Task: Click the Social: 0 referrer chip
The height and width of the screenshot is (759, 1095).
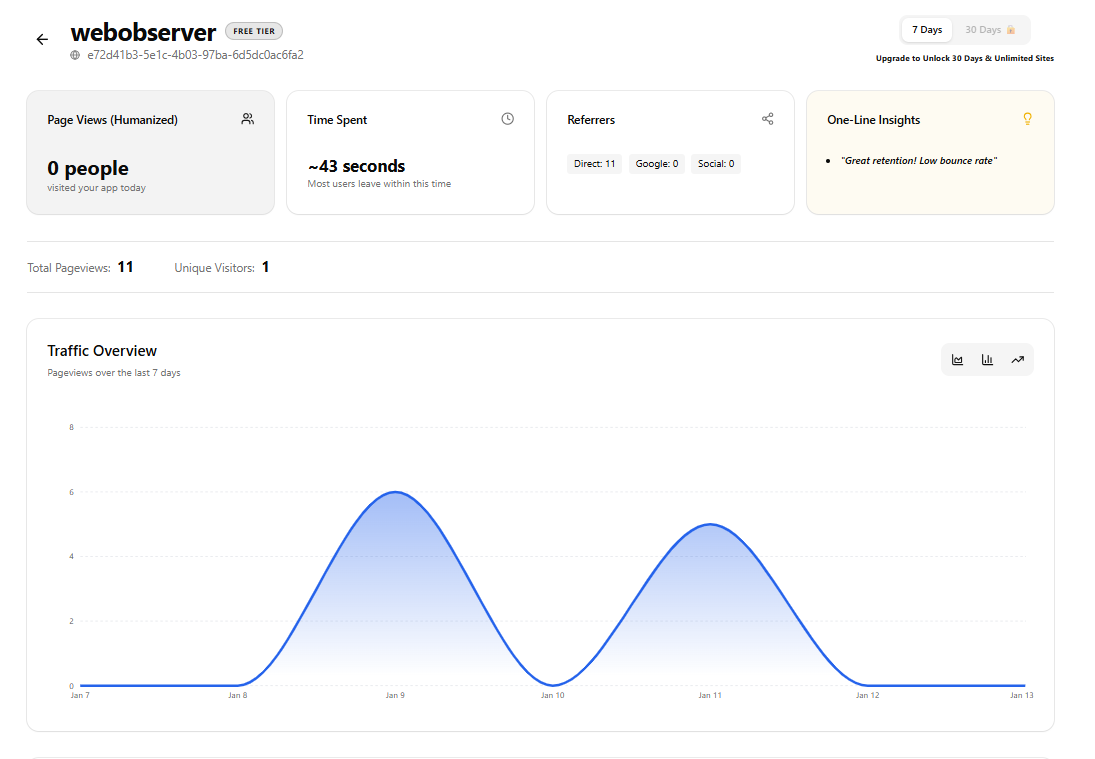Action: click(716, 164)
